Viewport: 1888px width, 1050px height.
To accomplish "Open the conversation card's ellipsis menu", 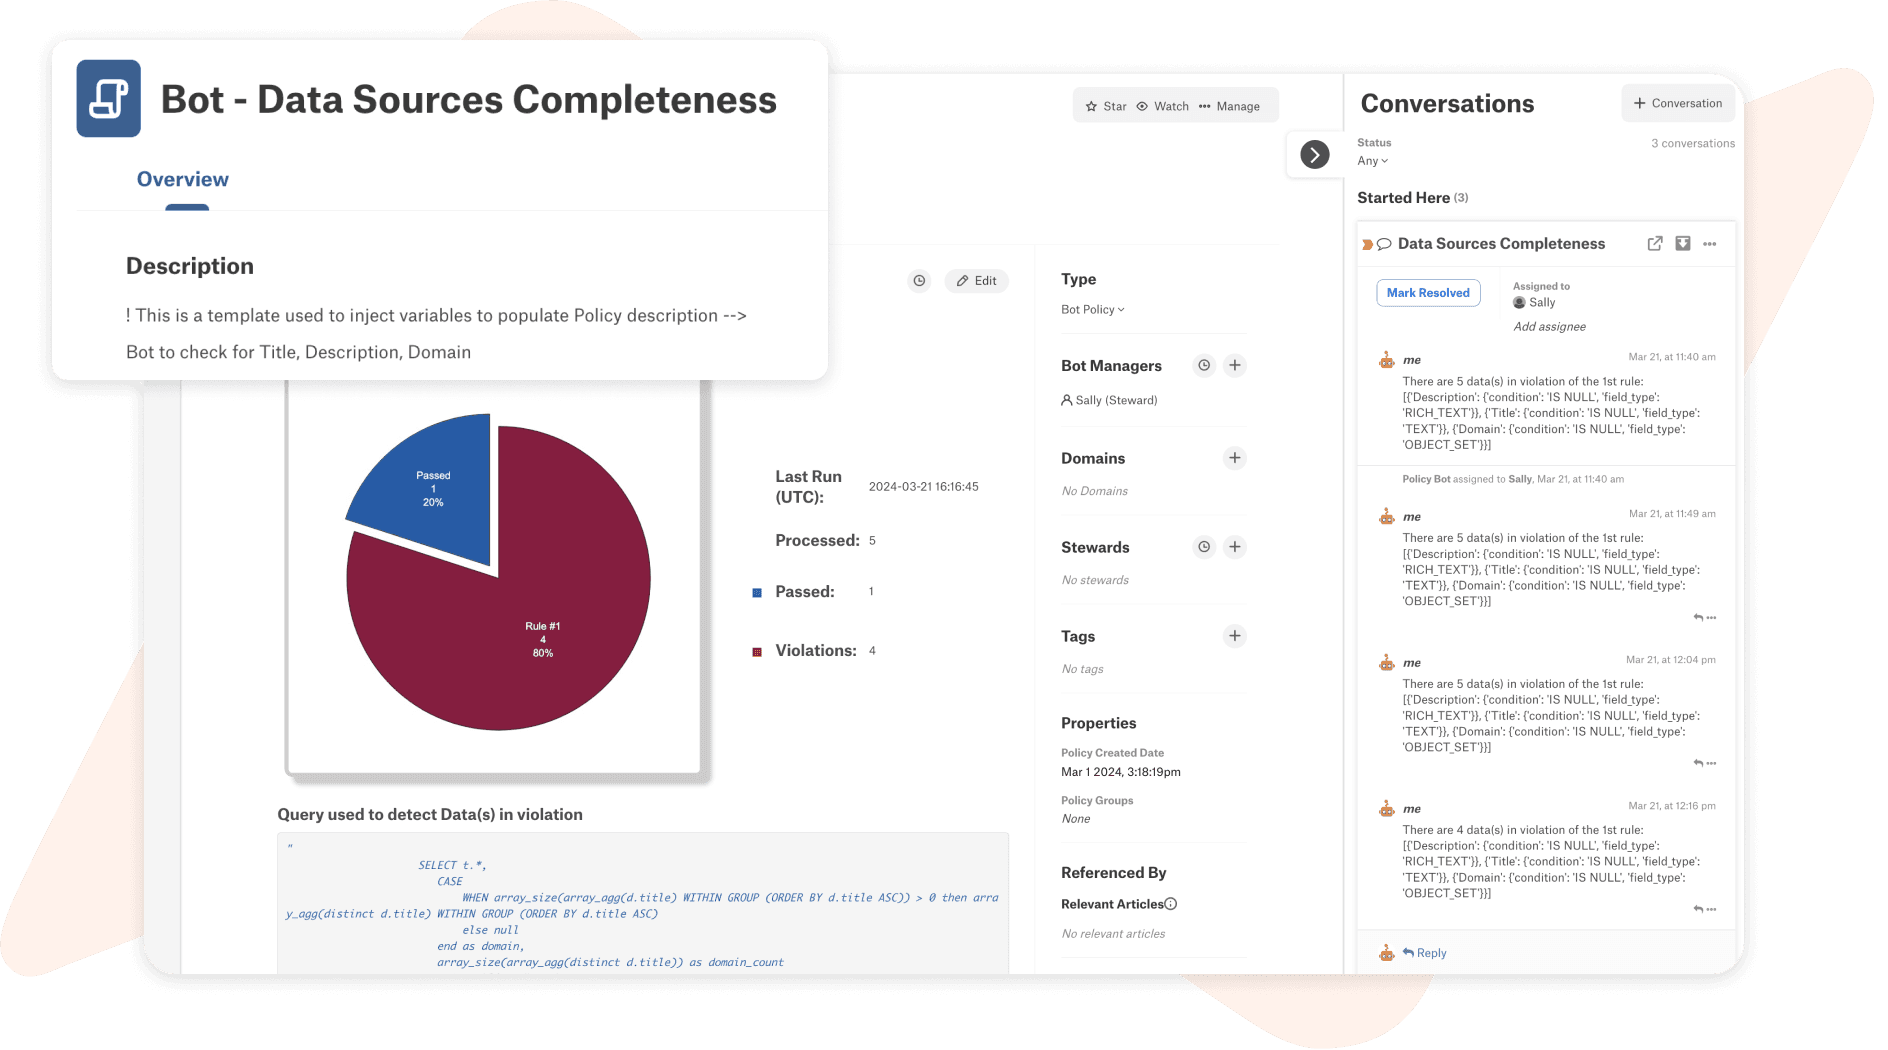I will [1710, 243].
